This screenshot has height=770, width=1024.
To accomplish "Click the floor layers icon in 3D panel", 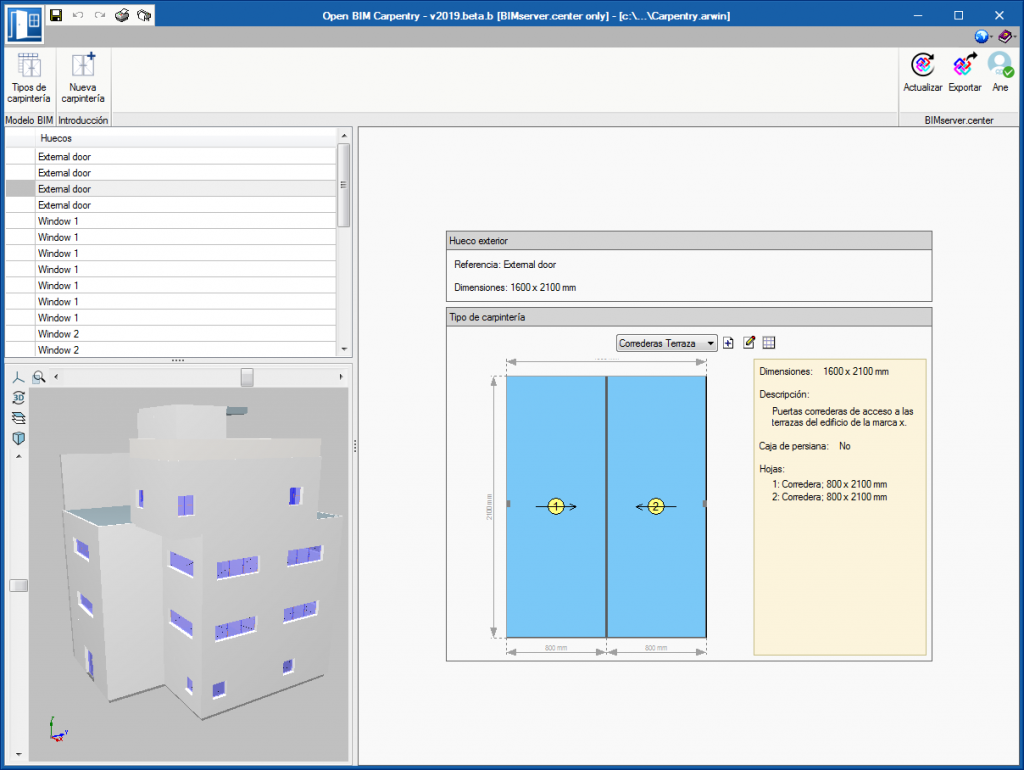I will click(x=18, y=418).
